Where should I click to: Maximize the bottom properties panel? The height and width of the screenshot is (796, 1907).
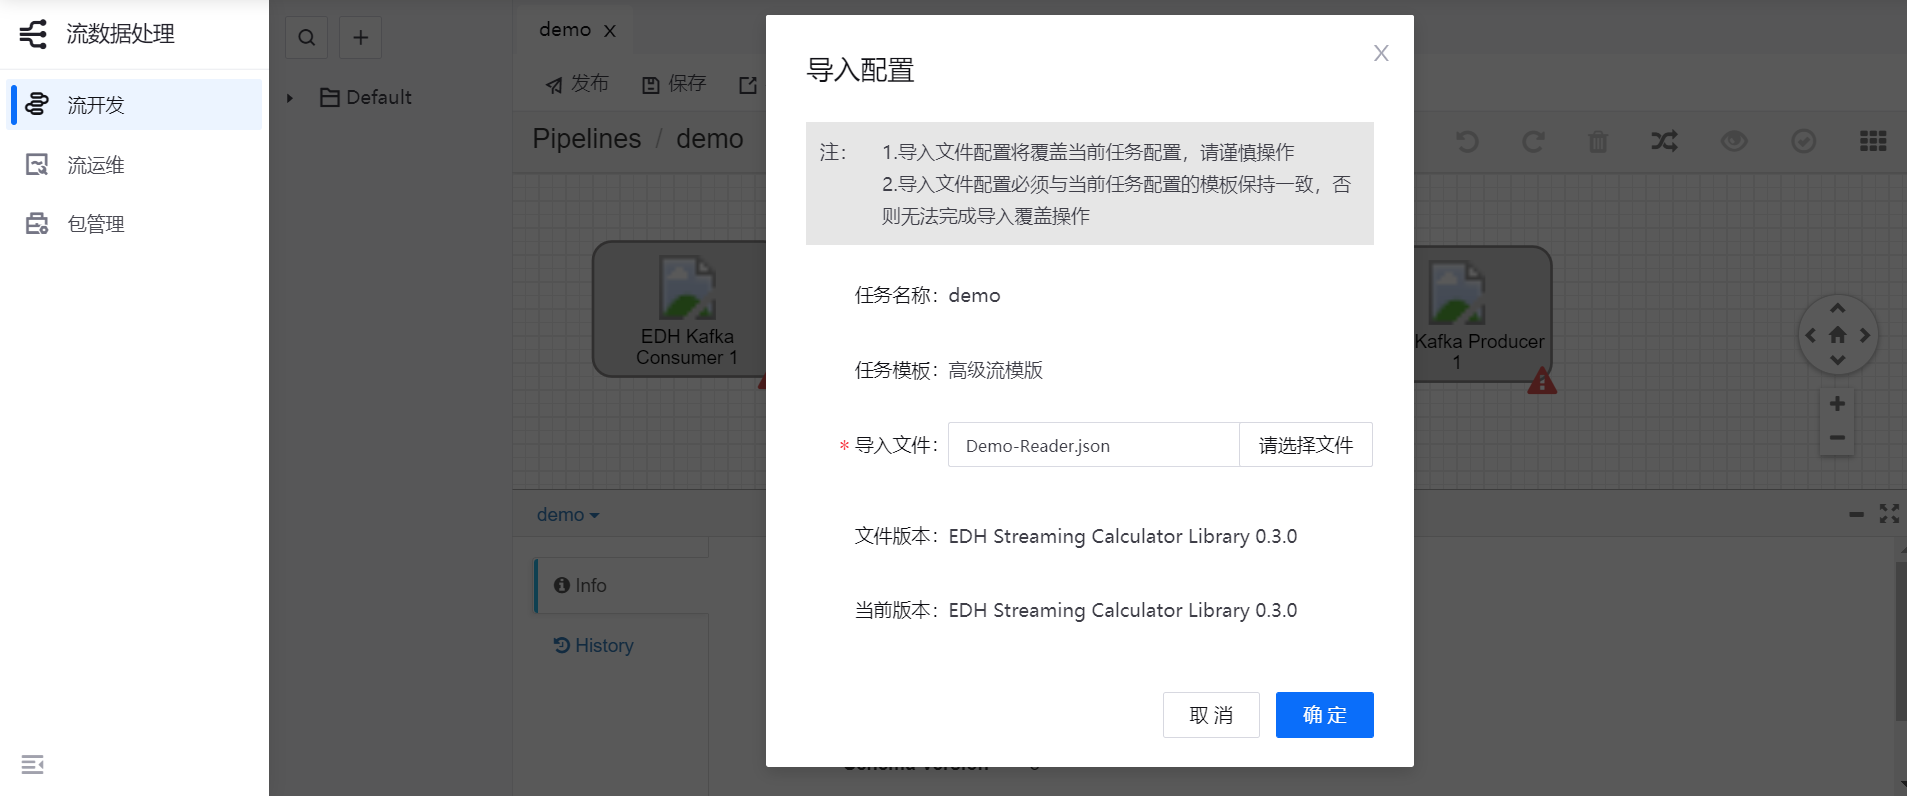(1888, 514)
